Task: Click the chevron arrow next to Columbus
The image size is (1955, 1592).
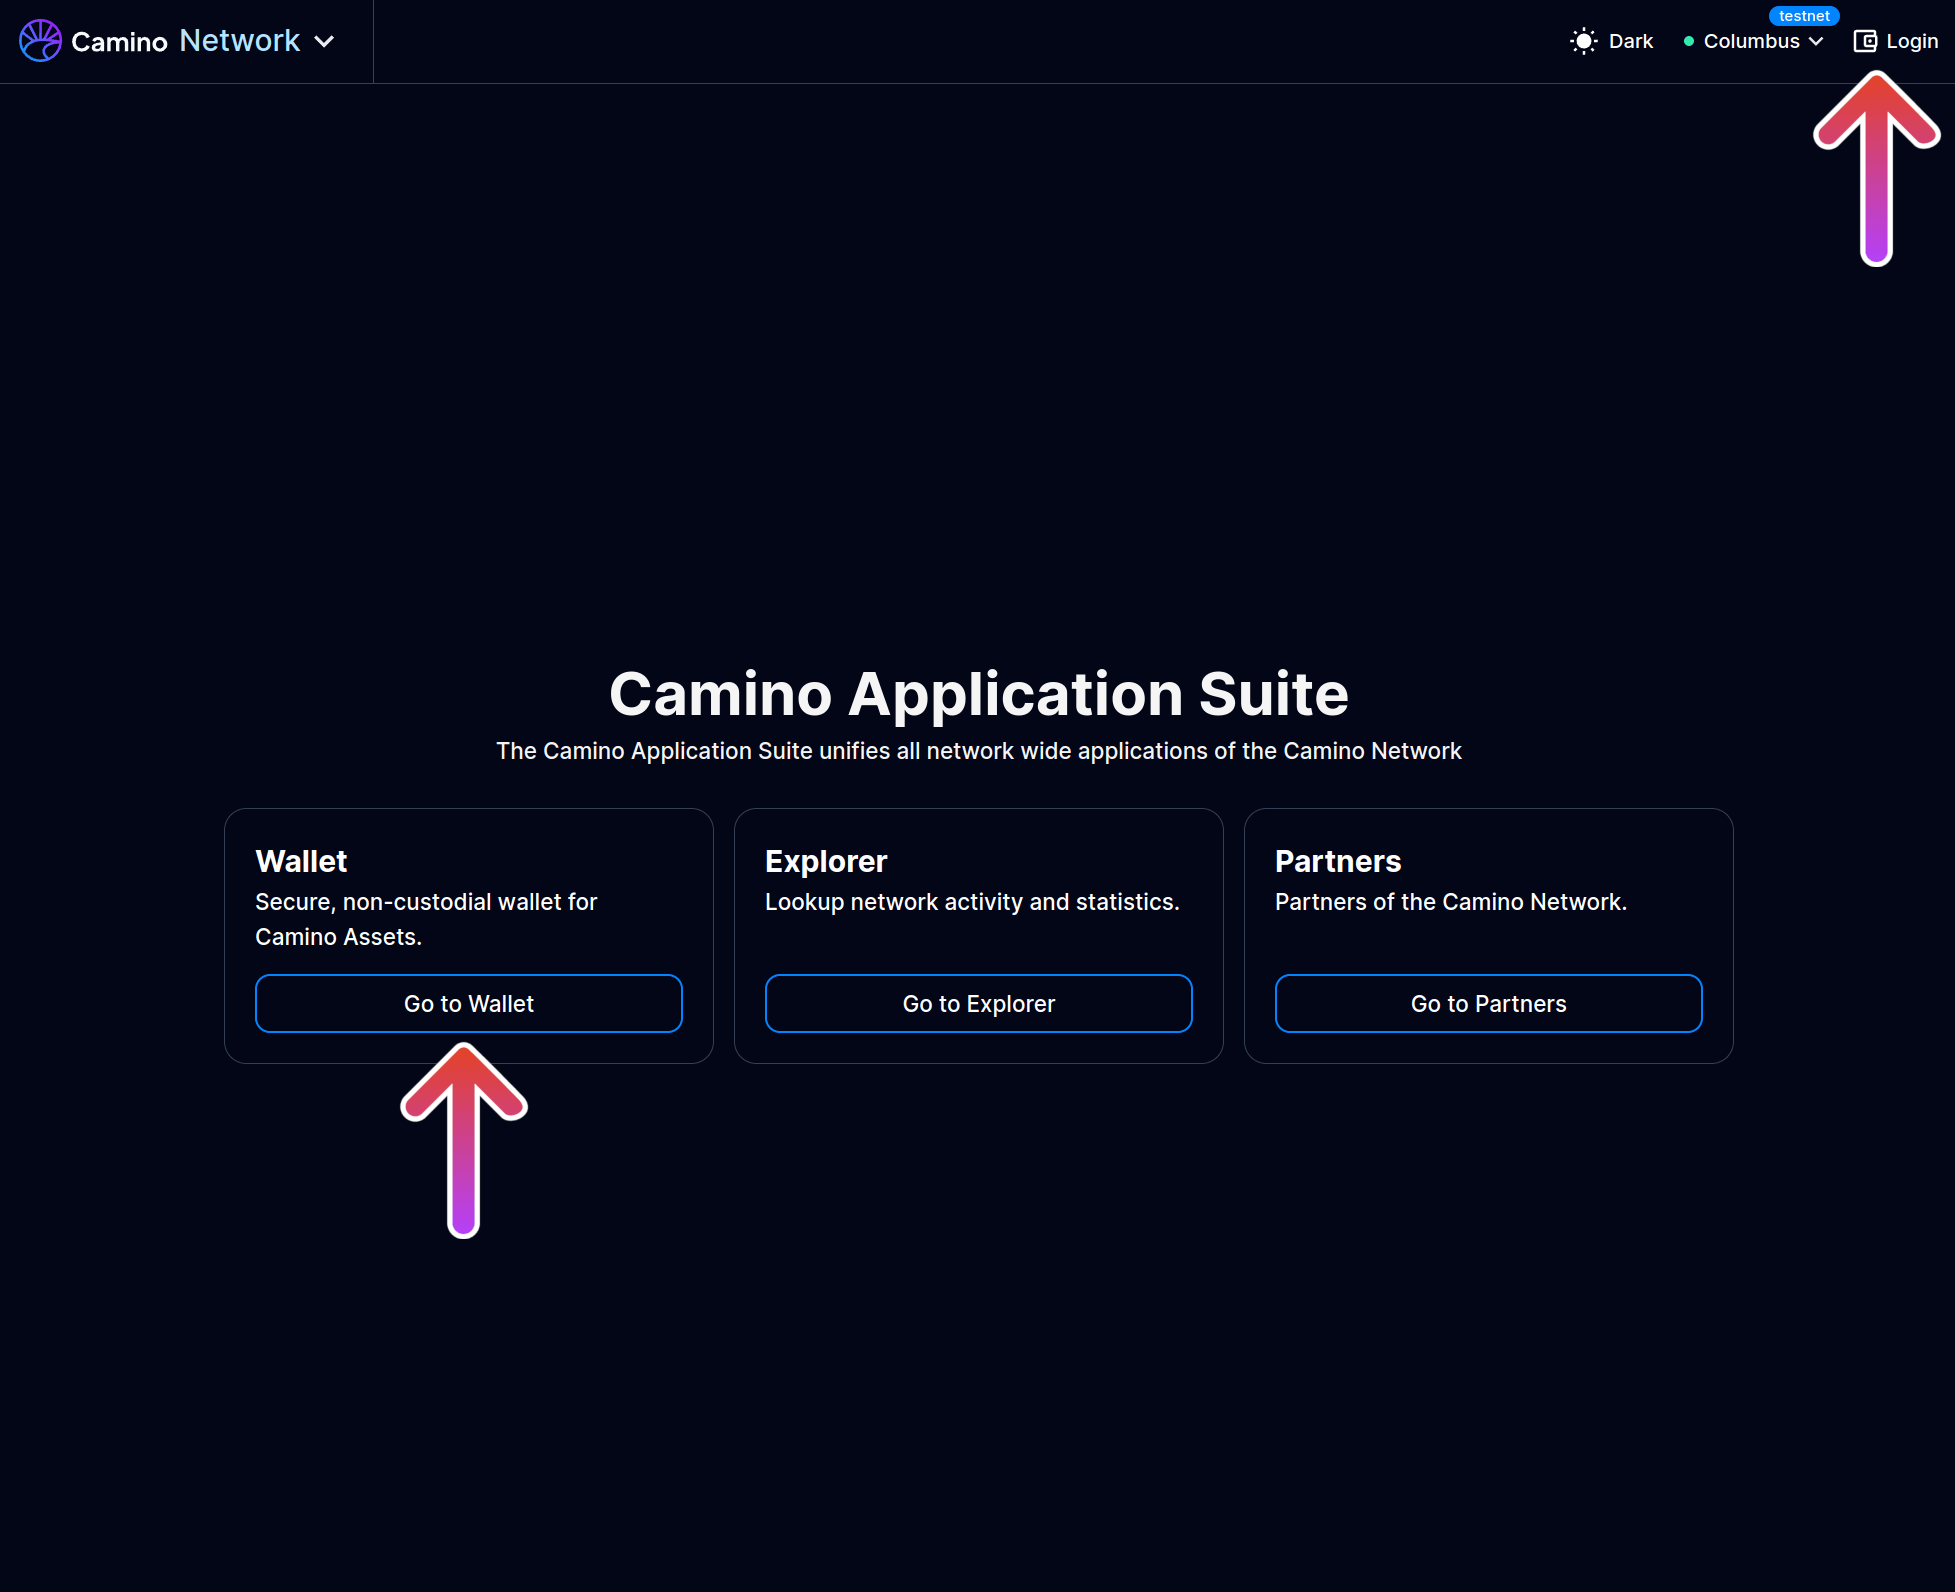Action: coord(1816,41)
